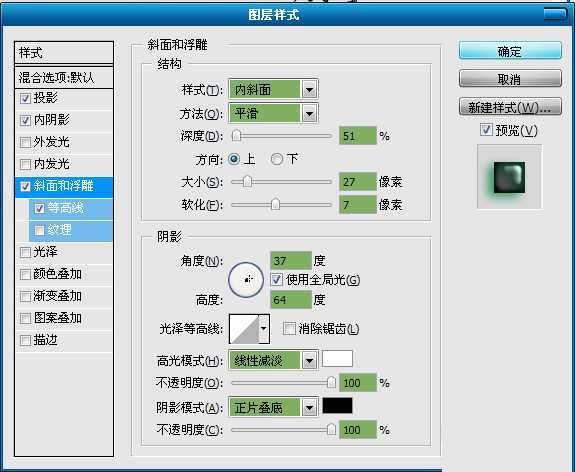The height and width of the screenshot is (472, 575).
Task: Click the gloss contour curve preview
Action: click(244, 329)
